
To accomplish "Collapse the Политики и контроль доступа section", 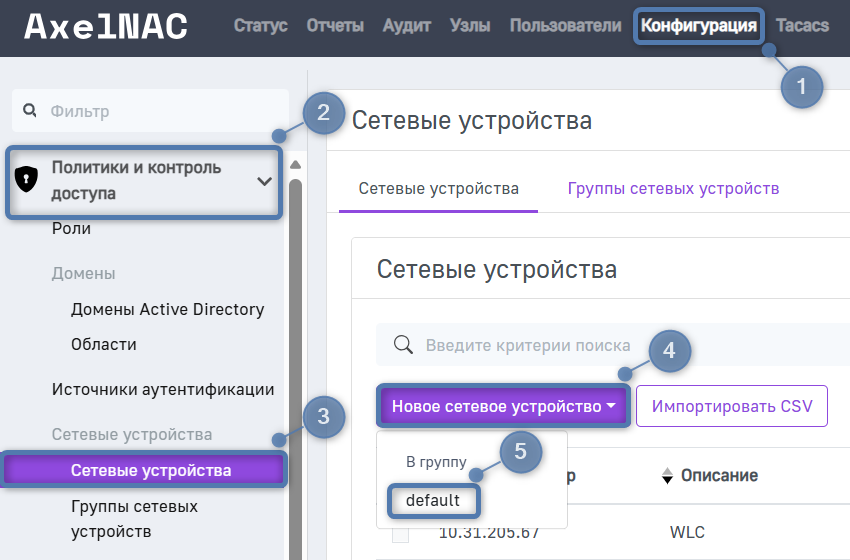I will click(x=264, y=181).
